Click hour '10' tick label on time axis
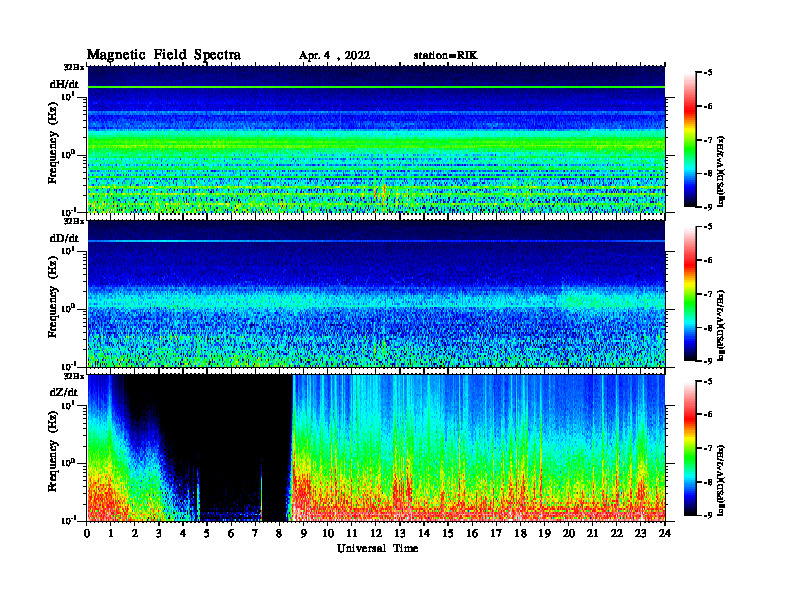Screen dimensions: 792x612 coord(328,533)
